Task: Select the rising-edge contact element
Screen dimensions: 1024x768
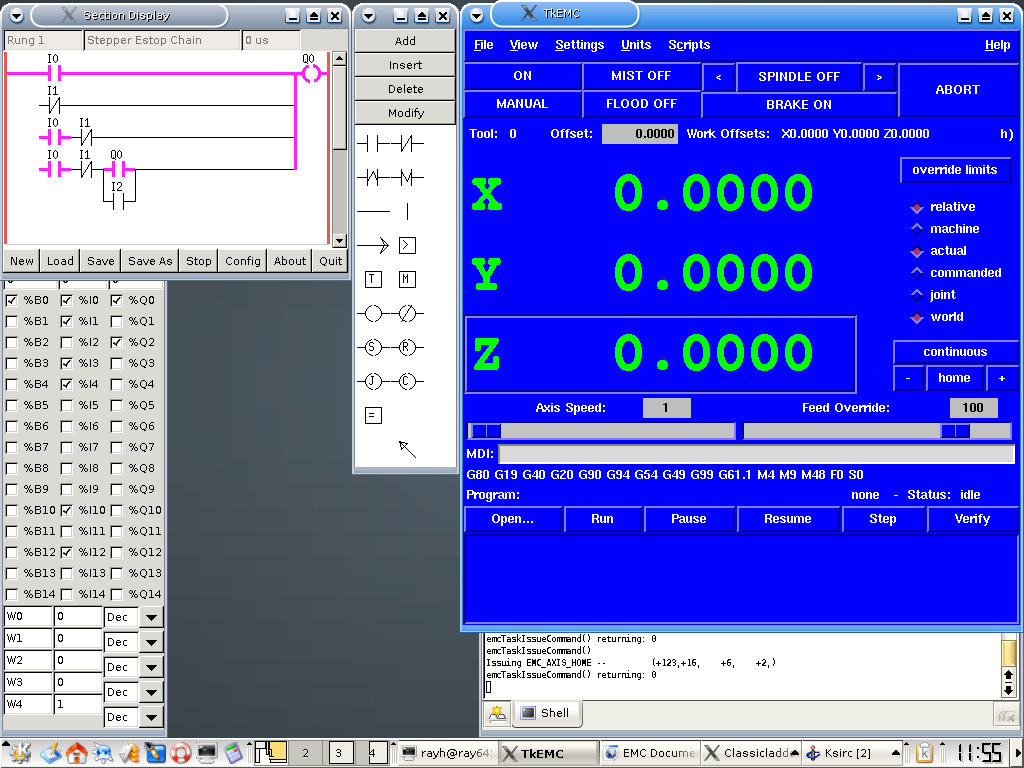Action: (373, 177)
